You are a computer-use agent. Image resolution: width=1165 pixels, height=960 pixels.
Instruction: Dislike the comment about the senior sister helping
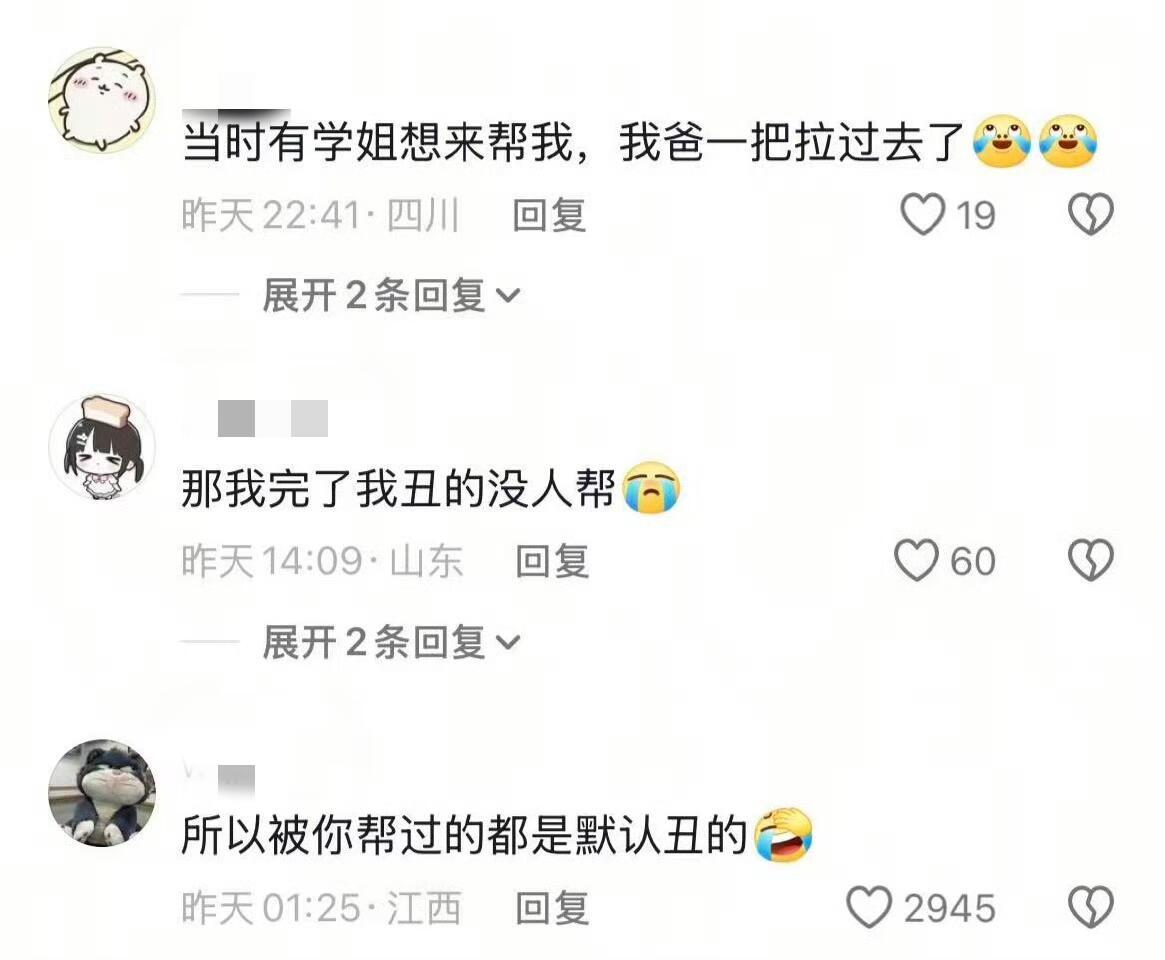tap(1091, 215)
